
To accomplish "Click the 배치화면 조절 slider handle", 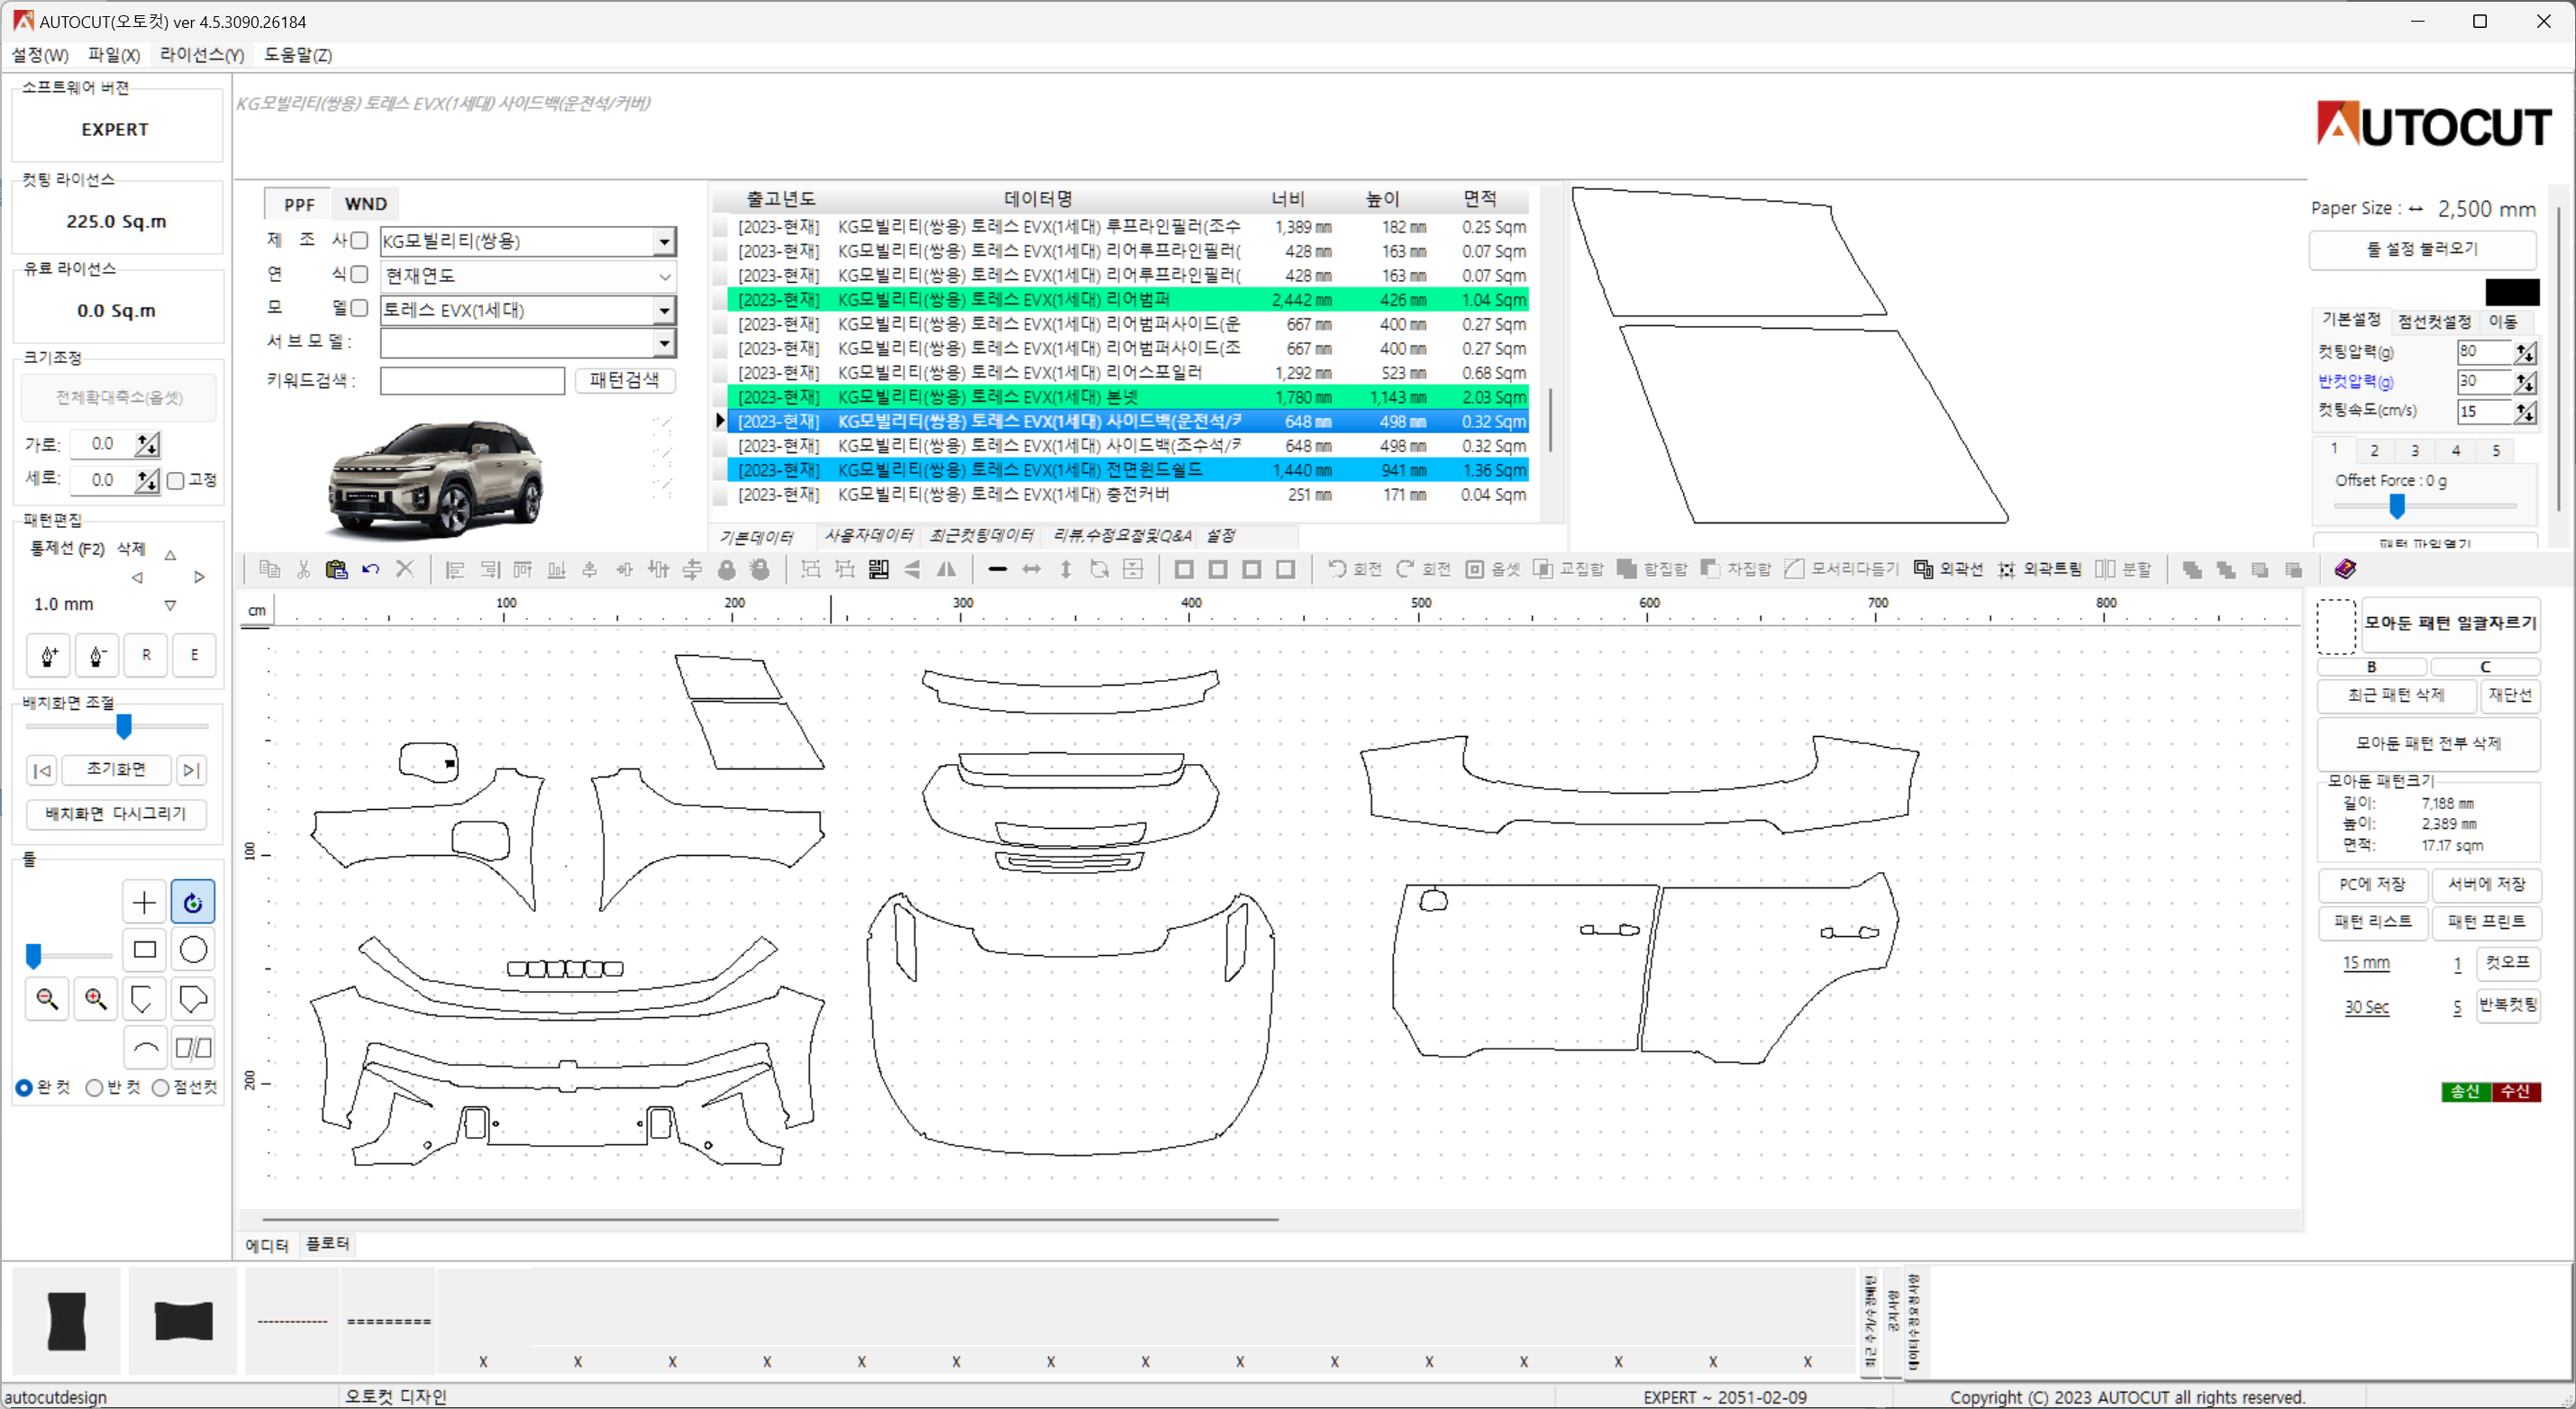I will click(x=124, y=727).
